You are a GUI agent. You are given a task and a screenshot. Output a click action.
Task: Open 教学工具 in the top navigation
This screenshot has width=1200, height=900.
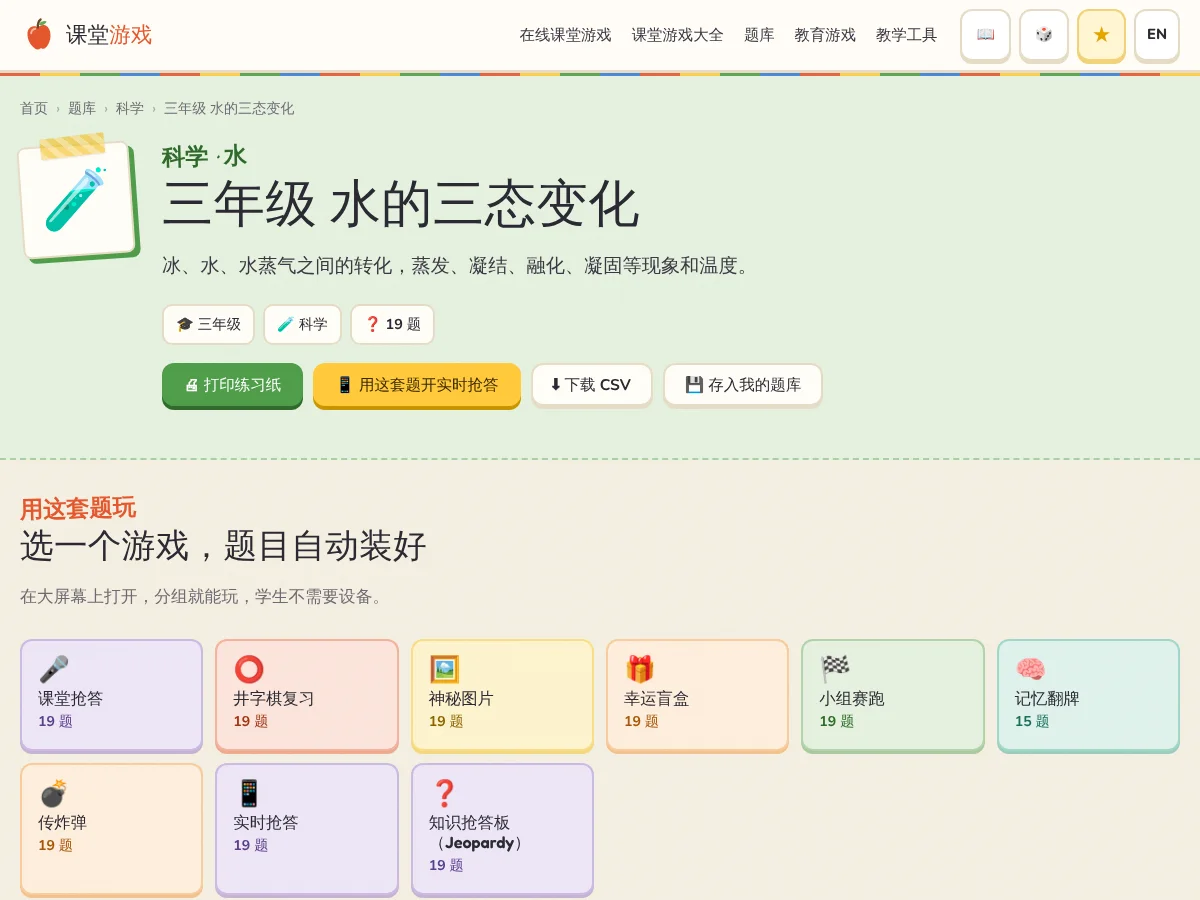tap(906, 35)
